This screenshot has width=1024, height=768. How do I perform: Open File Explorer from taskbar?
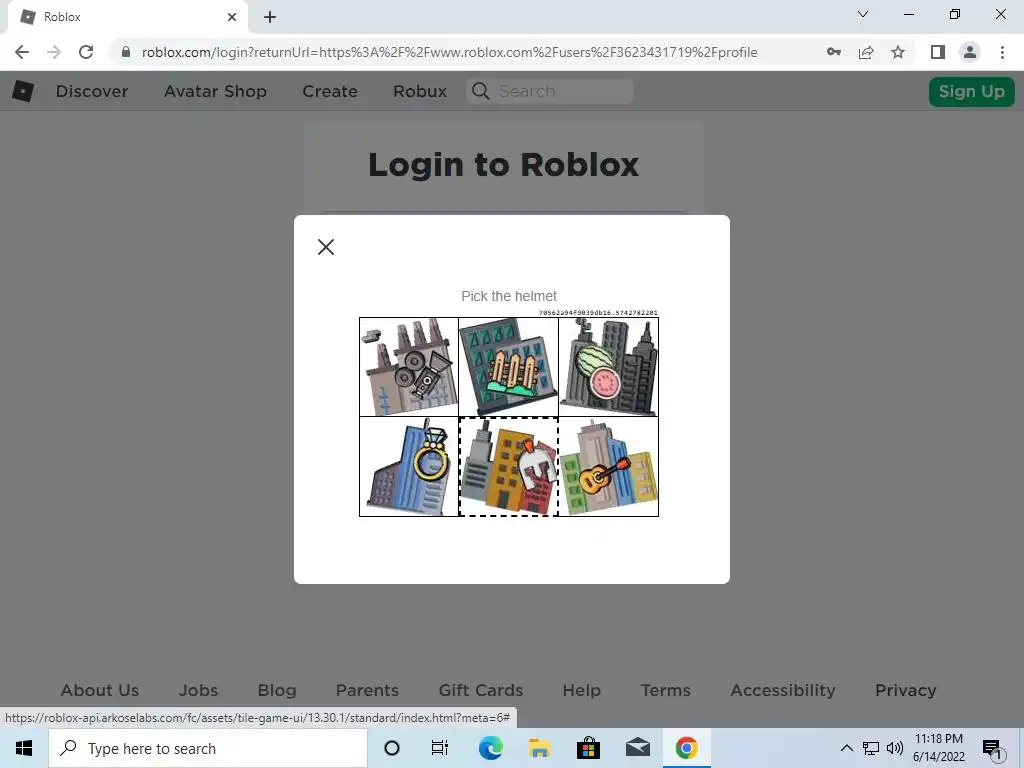[539, 748]
